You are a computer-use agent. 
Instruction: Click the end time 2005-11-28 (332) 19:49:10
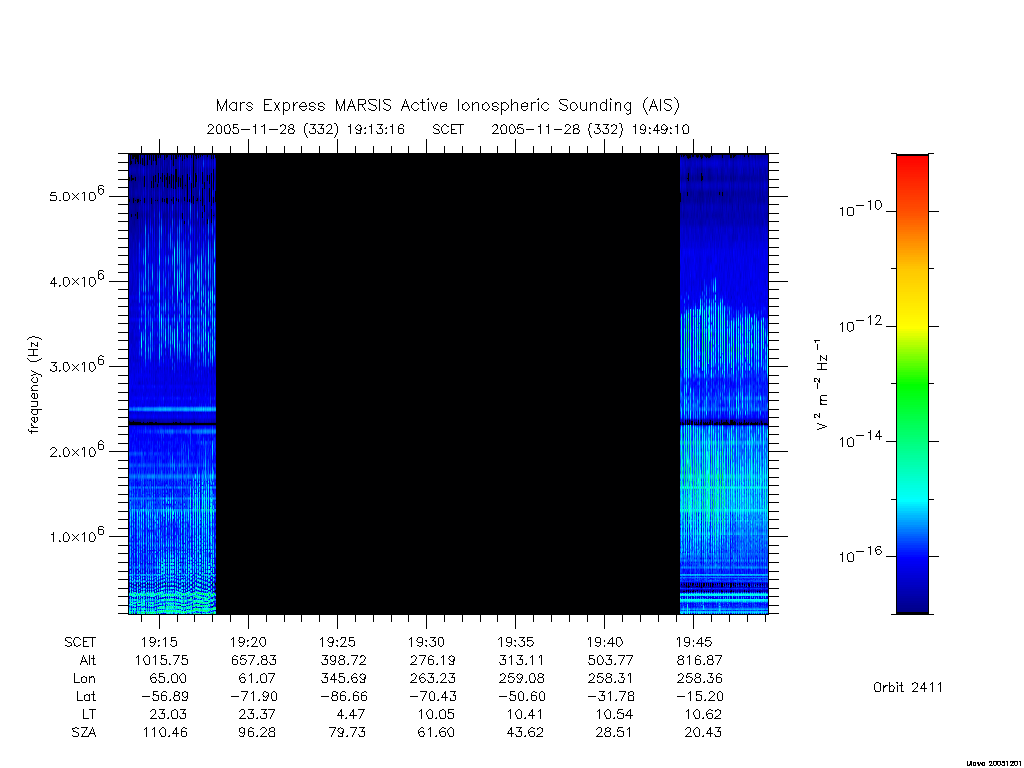[590, 129]
